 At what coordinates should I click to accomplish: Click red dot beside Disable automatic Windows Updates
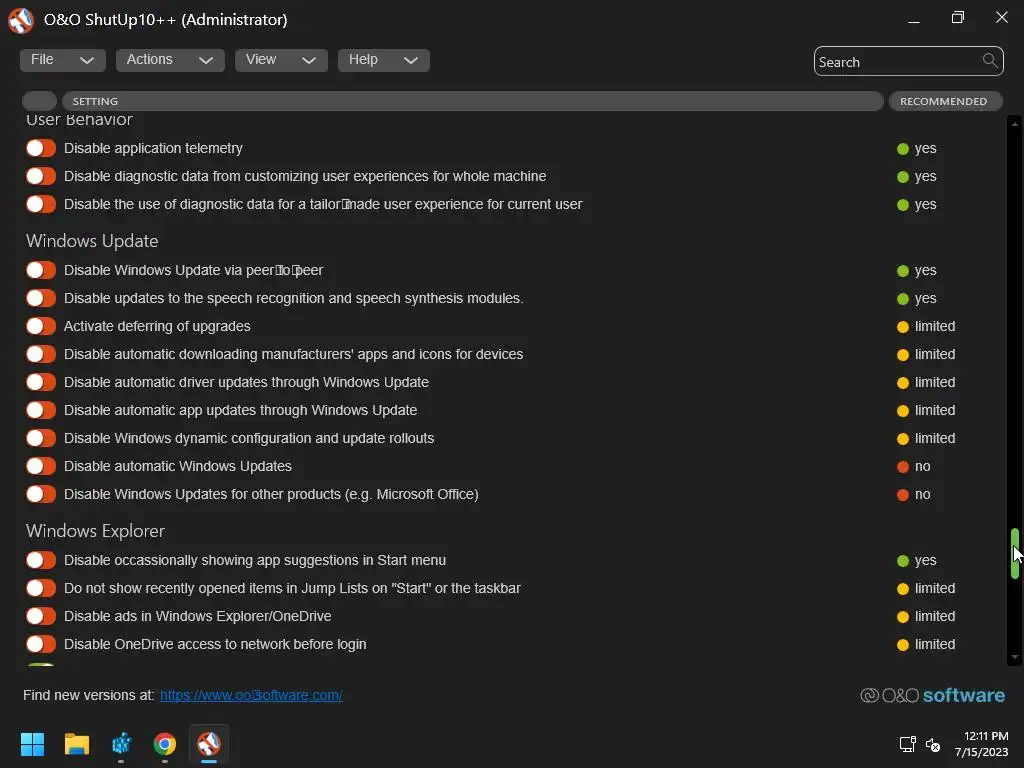click(903, 467)
